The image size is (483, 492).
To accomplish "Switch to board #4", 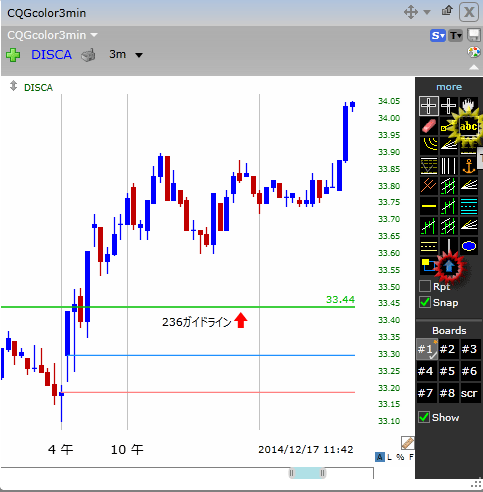I will [426, 371].
